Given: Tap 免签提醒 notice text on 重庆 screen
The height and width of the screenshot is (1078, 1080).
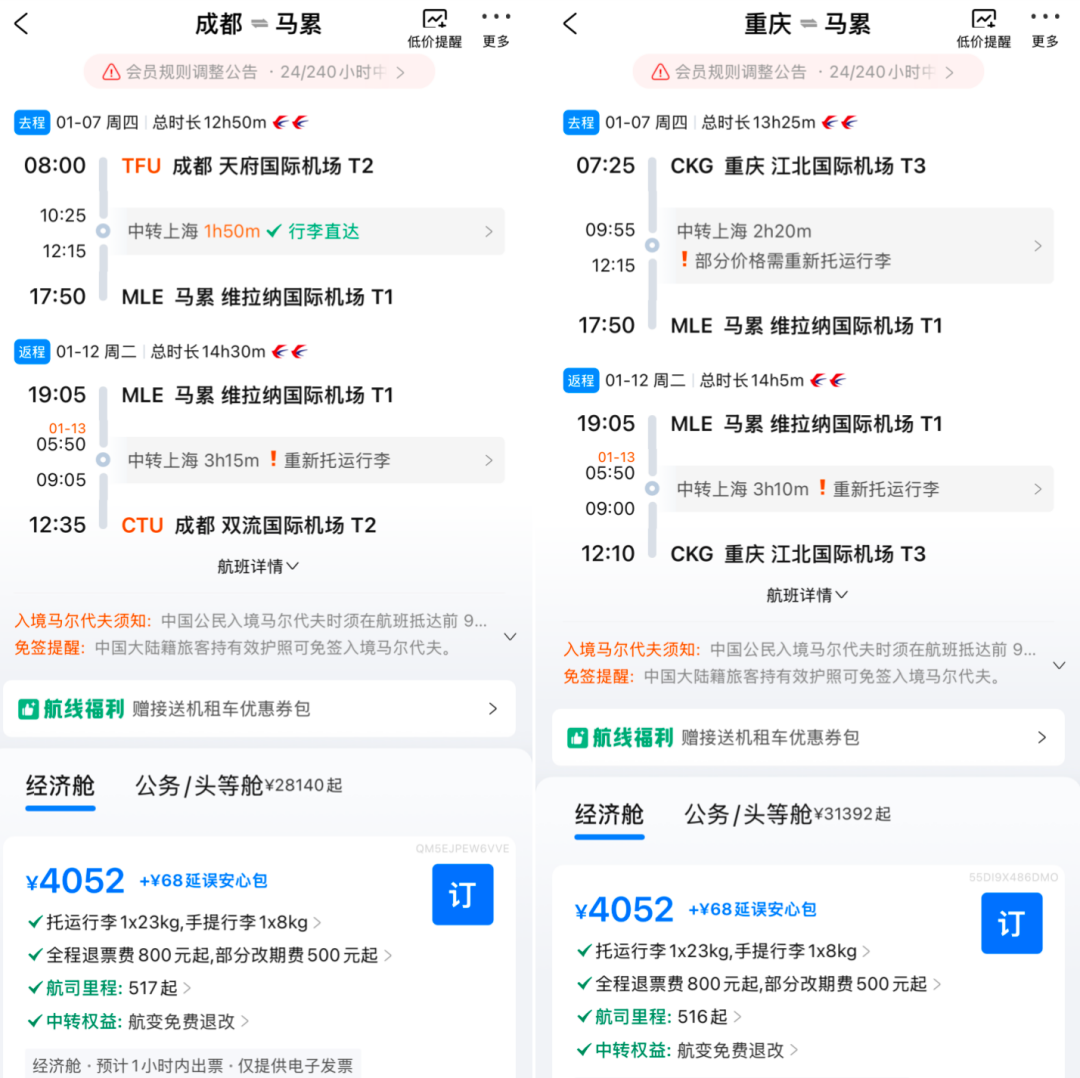Looking at the screenshot, I should pos(782,677).
